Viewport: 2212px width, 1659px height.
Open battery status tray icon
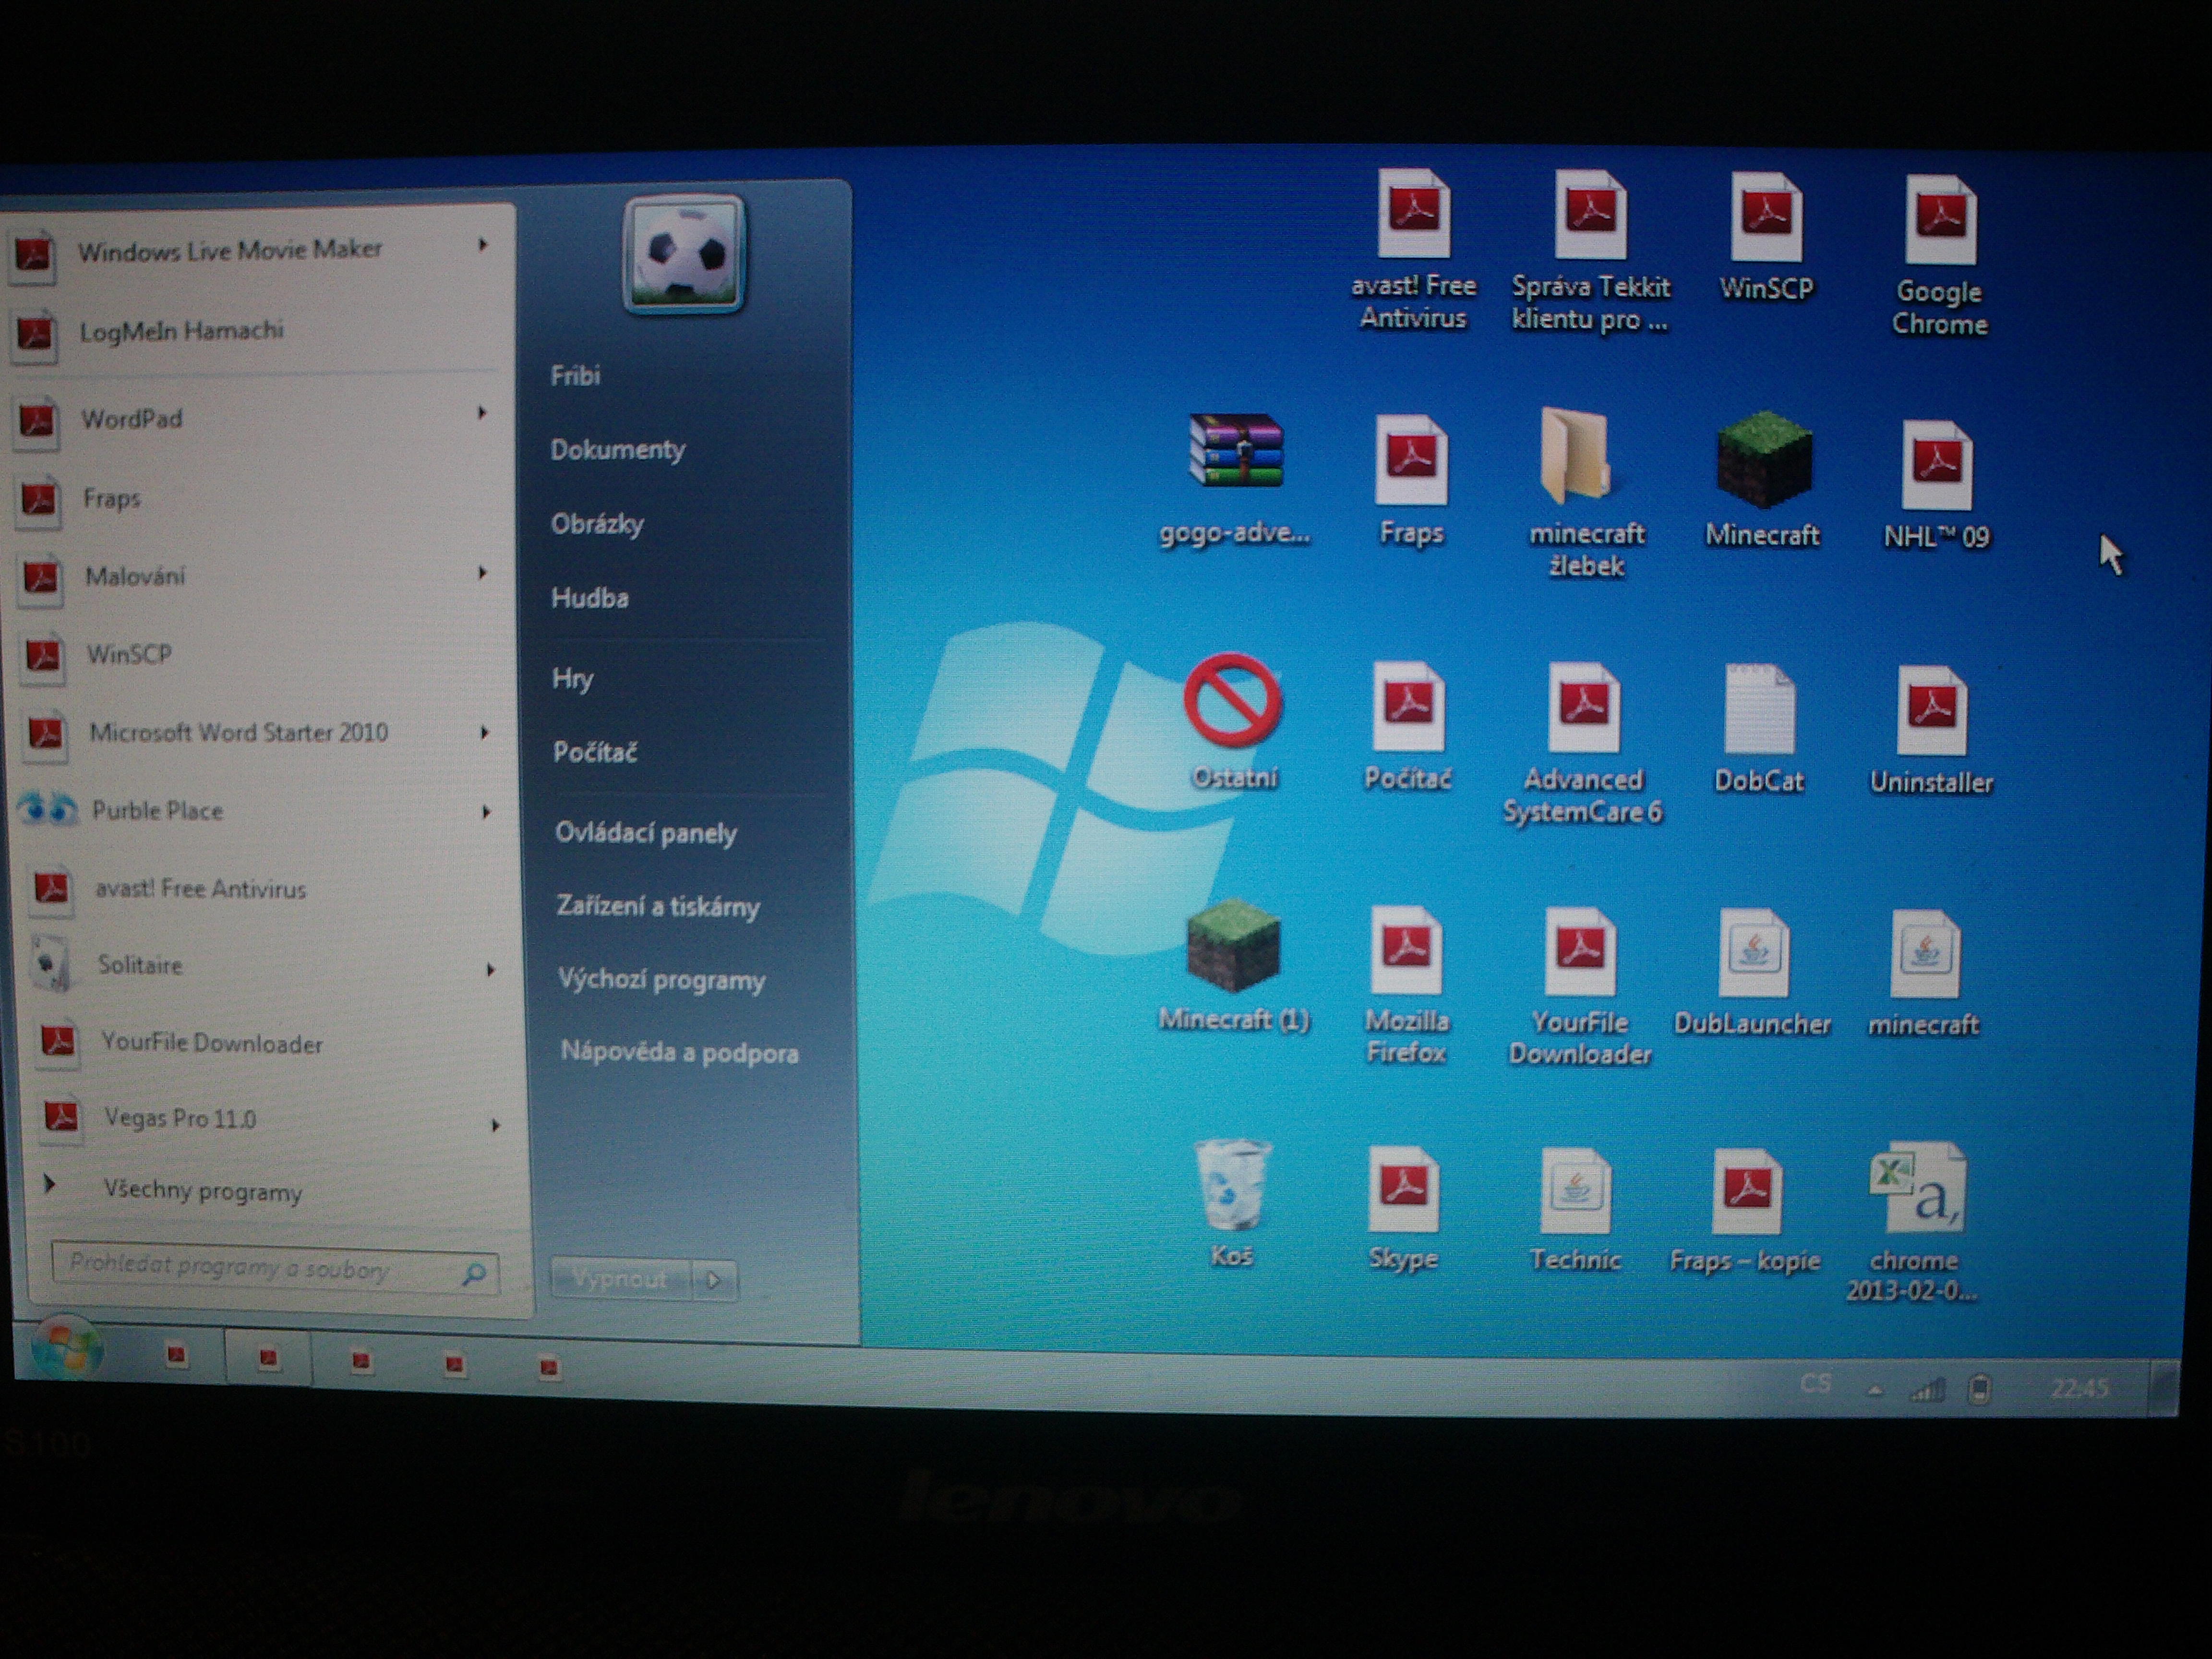pyautogui.click(x=1980, y=1390)
